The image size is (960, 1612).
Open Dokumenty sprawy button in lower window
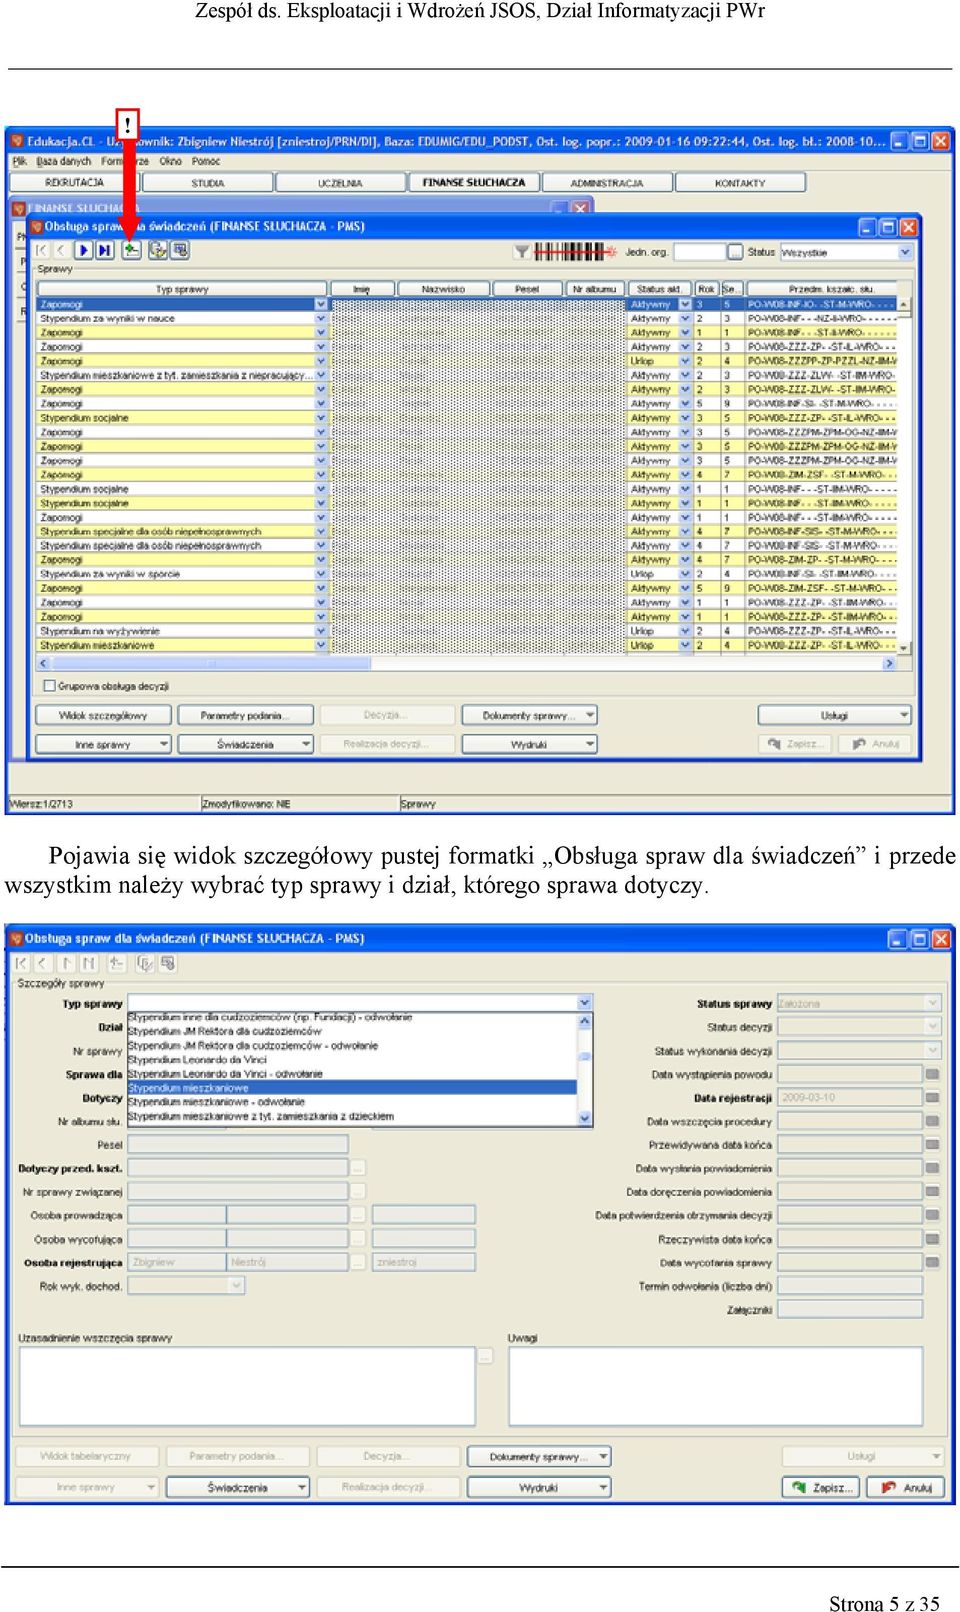[x=539, y=1456]
